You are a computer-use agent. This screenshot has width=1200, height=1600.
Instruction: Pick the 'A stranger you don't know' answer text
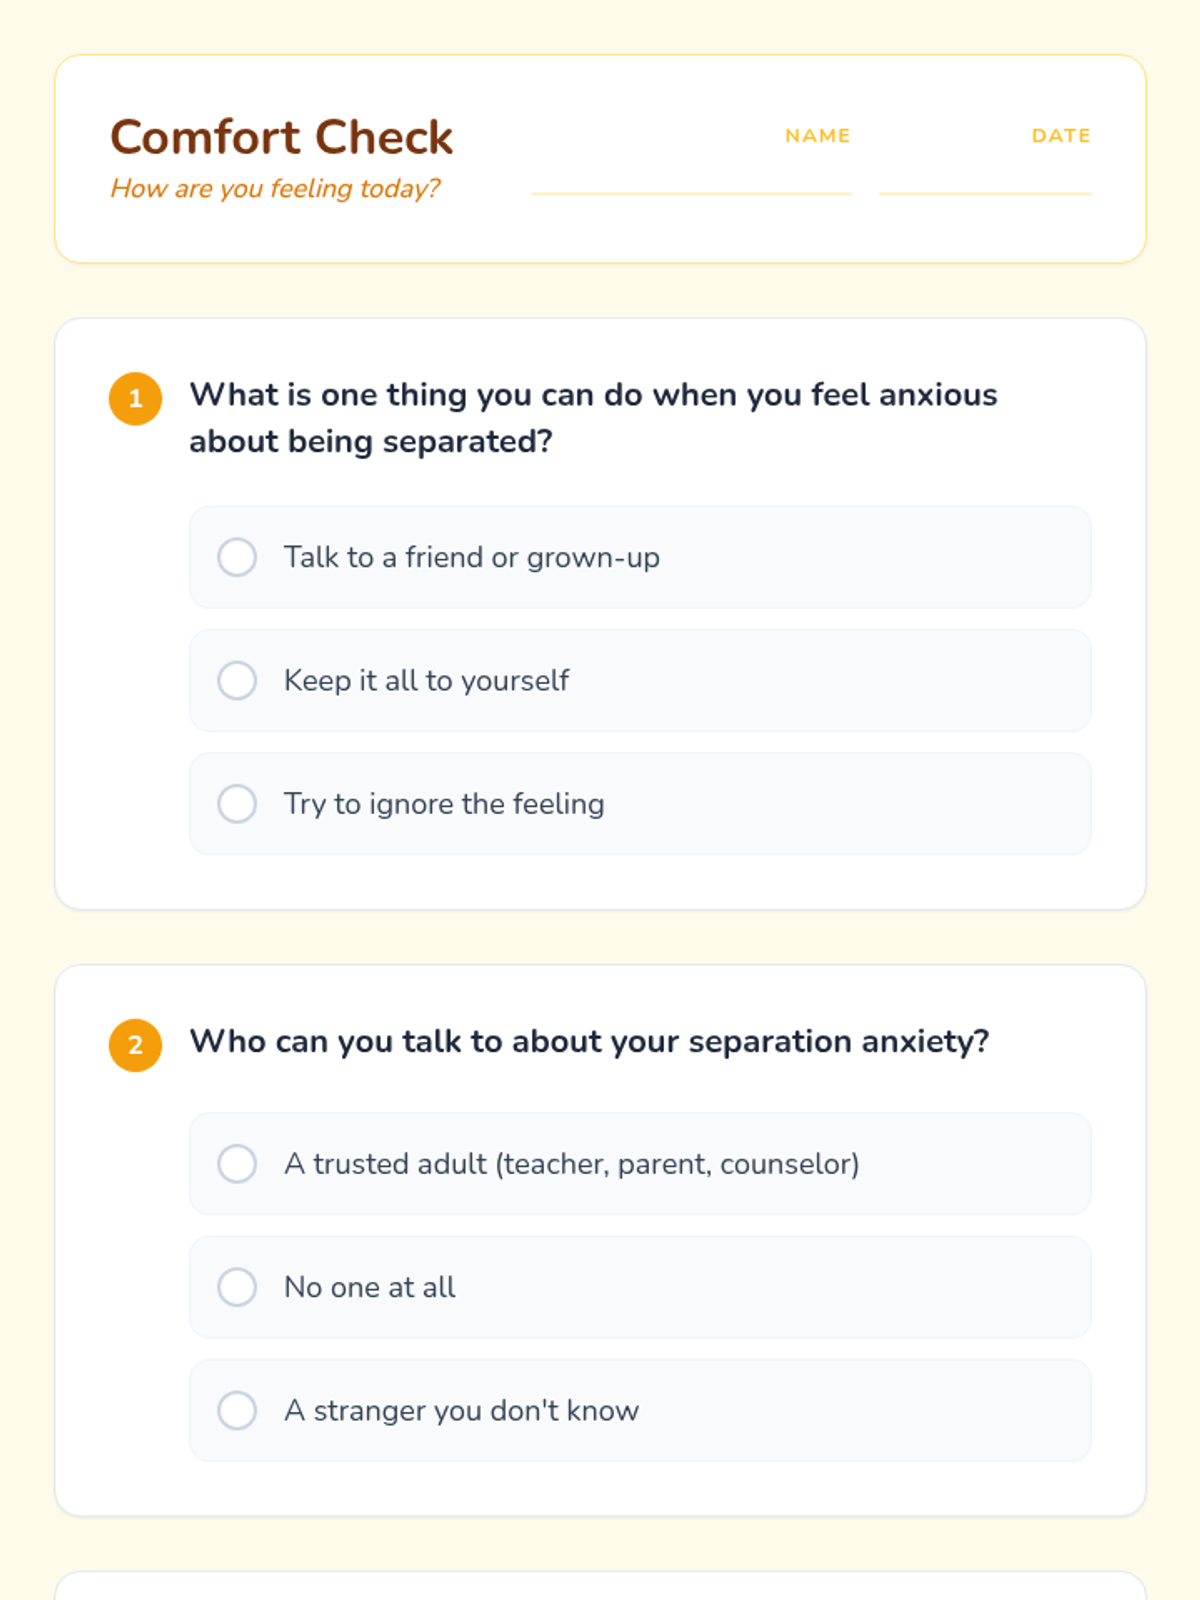(462, 1411)
